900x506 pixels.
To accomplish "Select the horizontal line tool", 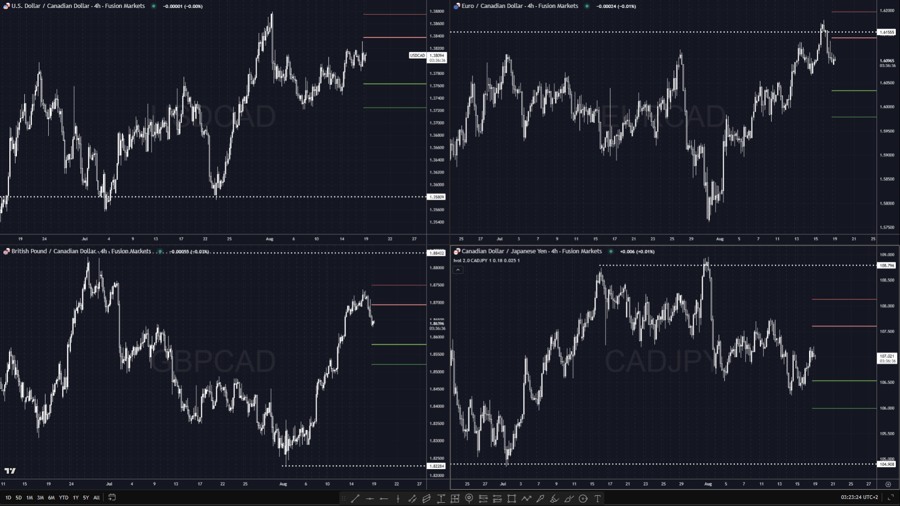I will click(x=370, y=498).
